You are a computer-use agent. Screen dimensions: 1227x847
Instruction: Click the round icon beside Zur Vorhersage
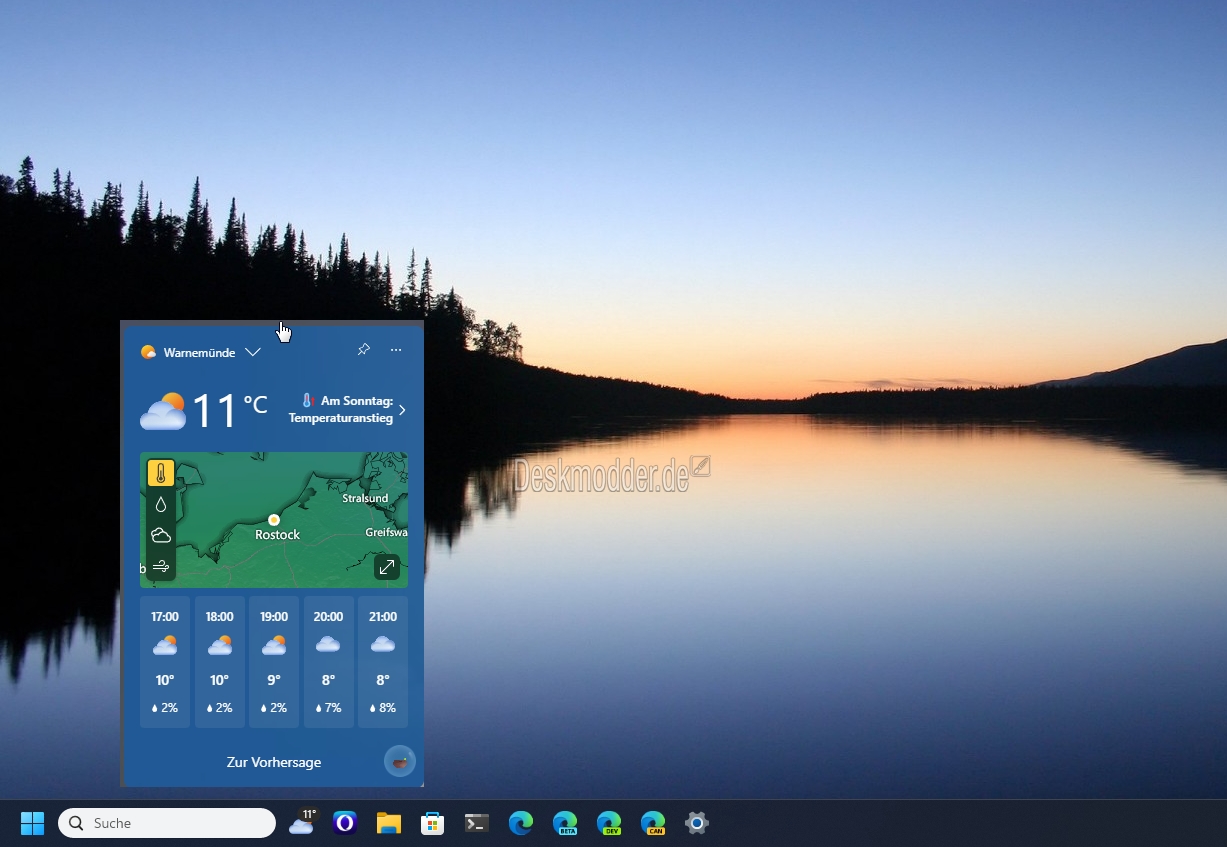pyautogui.click(x=400, y=762)
